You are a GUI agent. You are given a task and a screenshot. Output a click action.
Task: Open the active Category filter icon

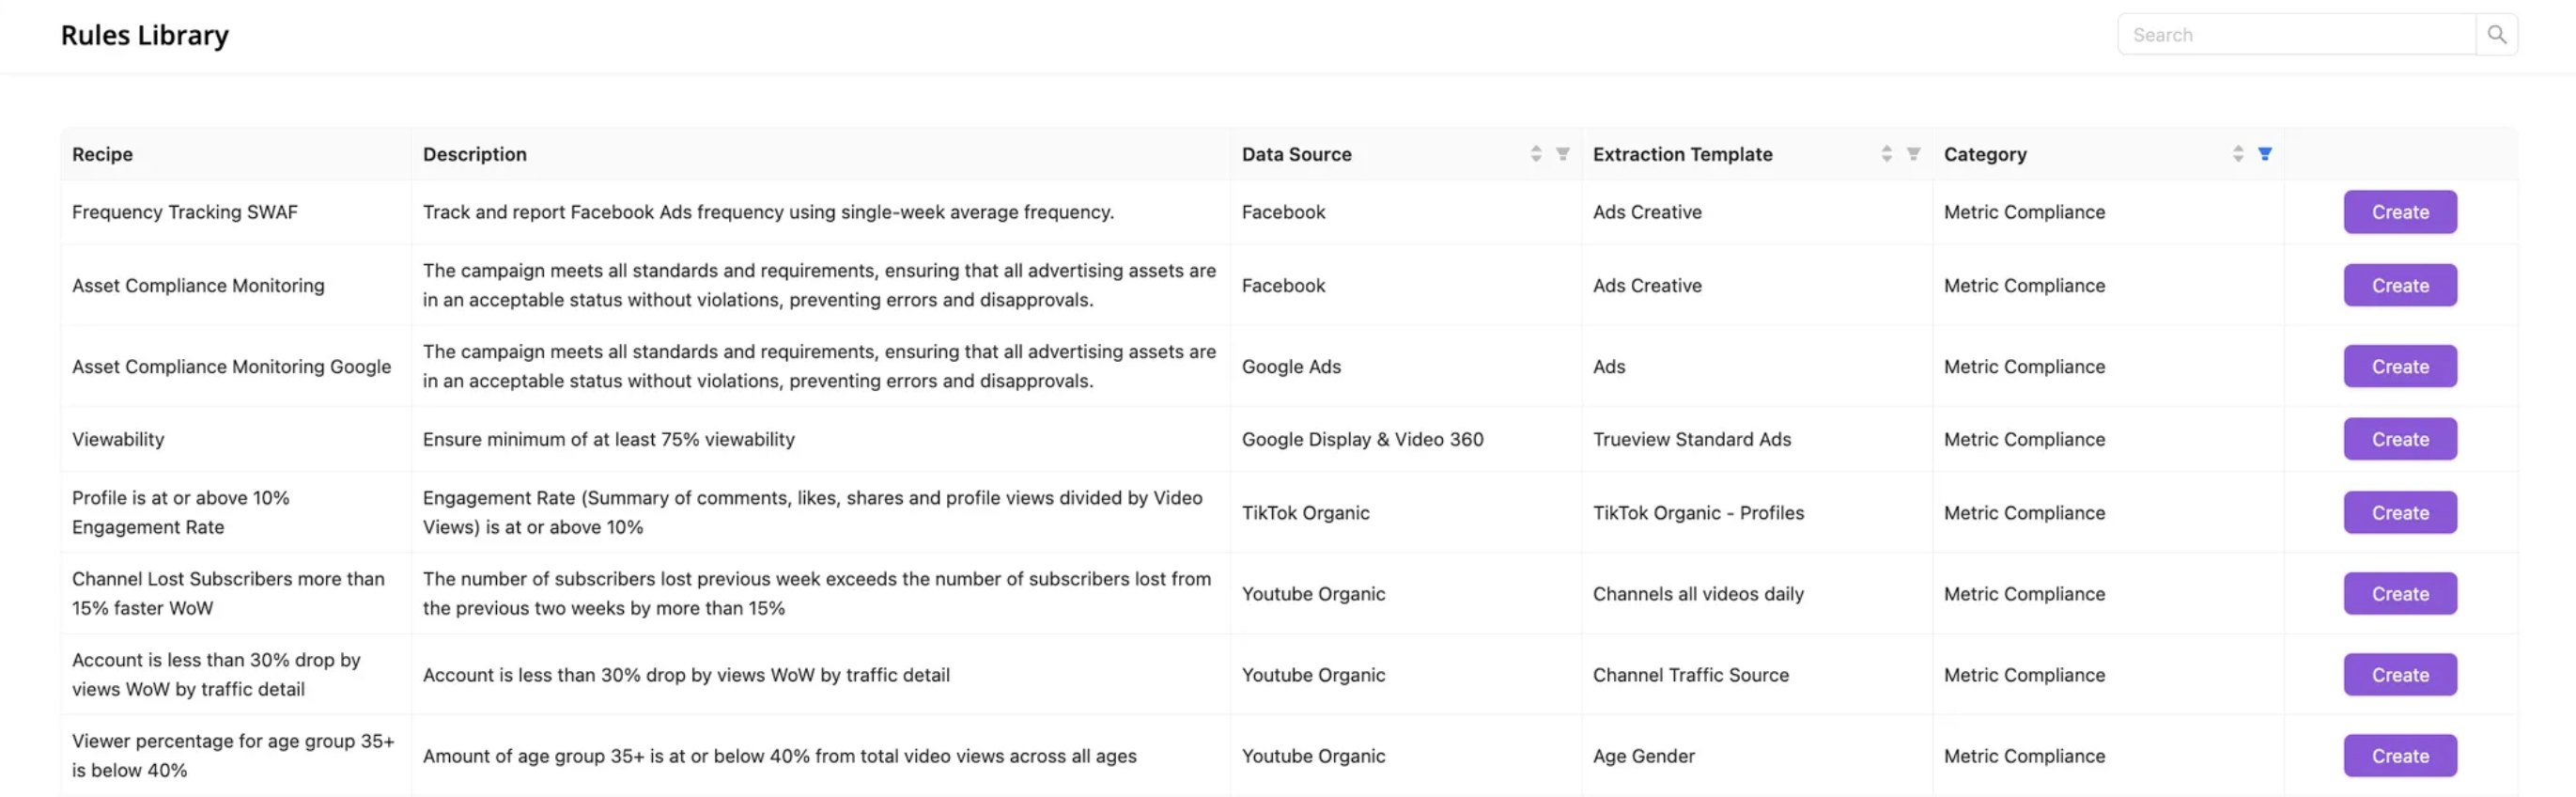2265,154
